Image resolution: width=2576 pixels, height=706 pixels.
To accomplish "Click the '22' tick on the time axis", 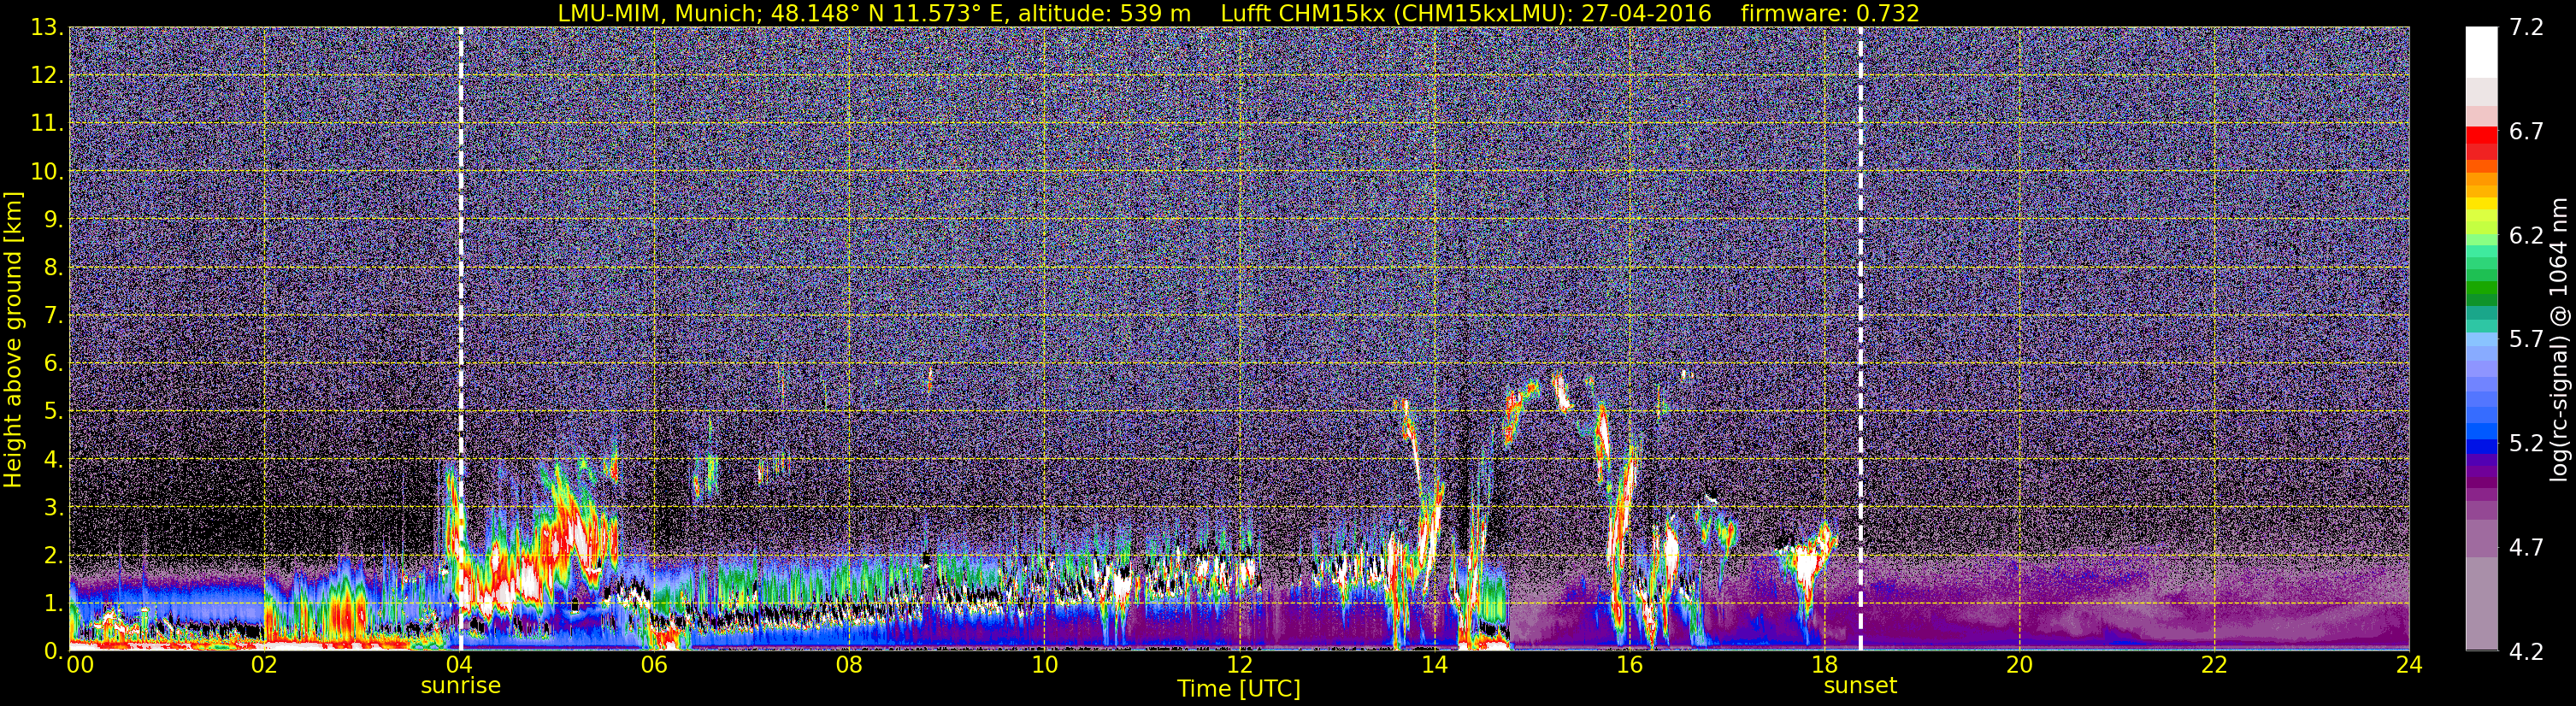I will pyautogui.click(x=2214, y=665).
